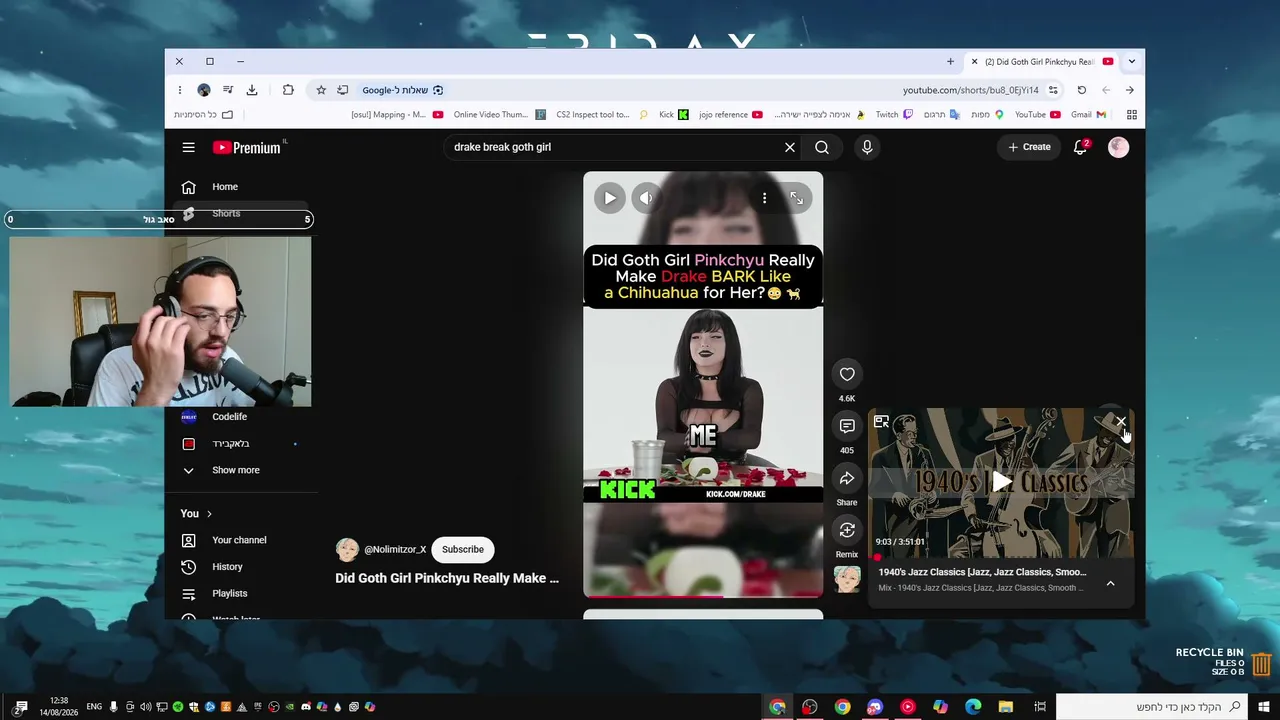1280x720 pixels.
Task: Open the Chrome apps grid shortcut
Action: (x=1131, y=115)
